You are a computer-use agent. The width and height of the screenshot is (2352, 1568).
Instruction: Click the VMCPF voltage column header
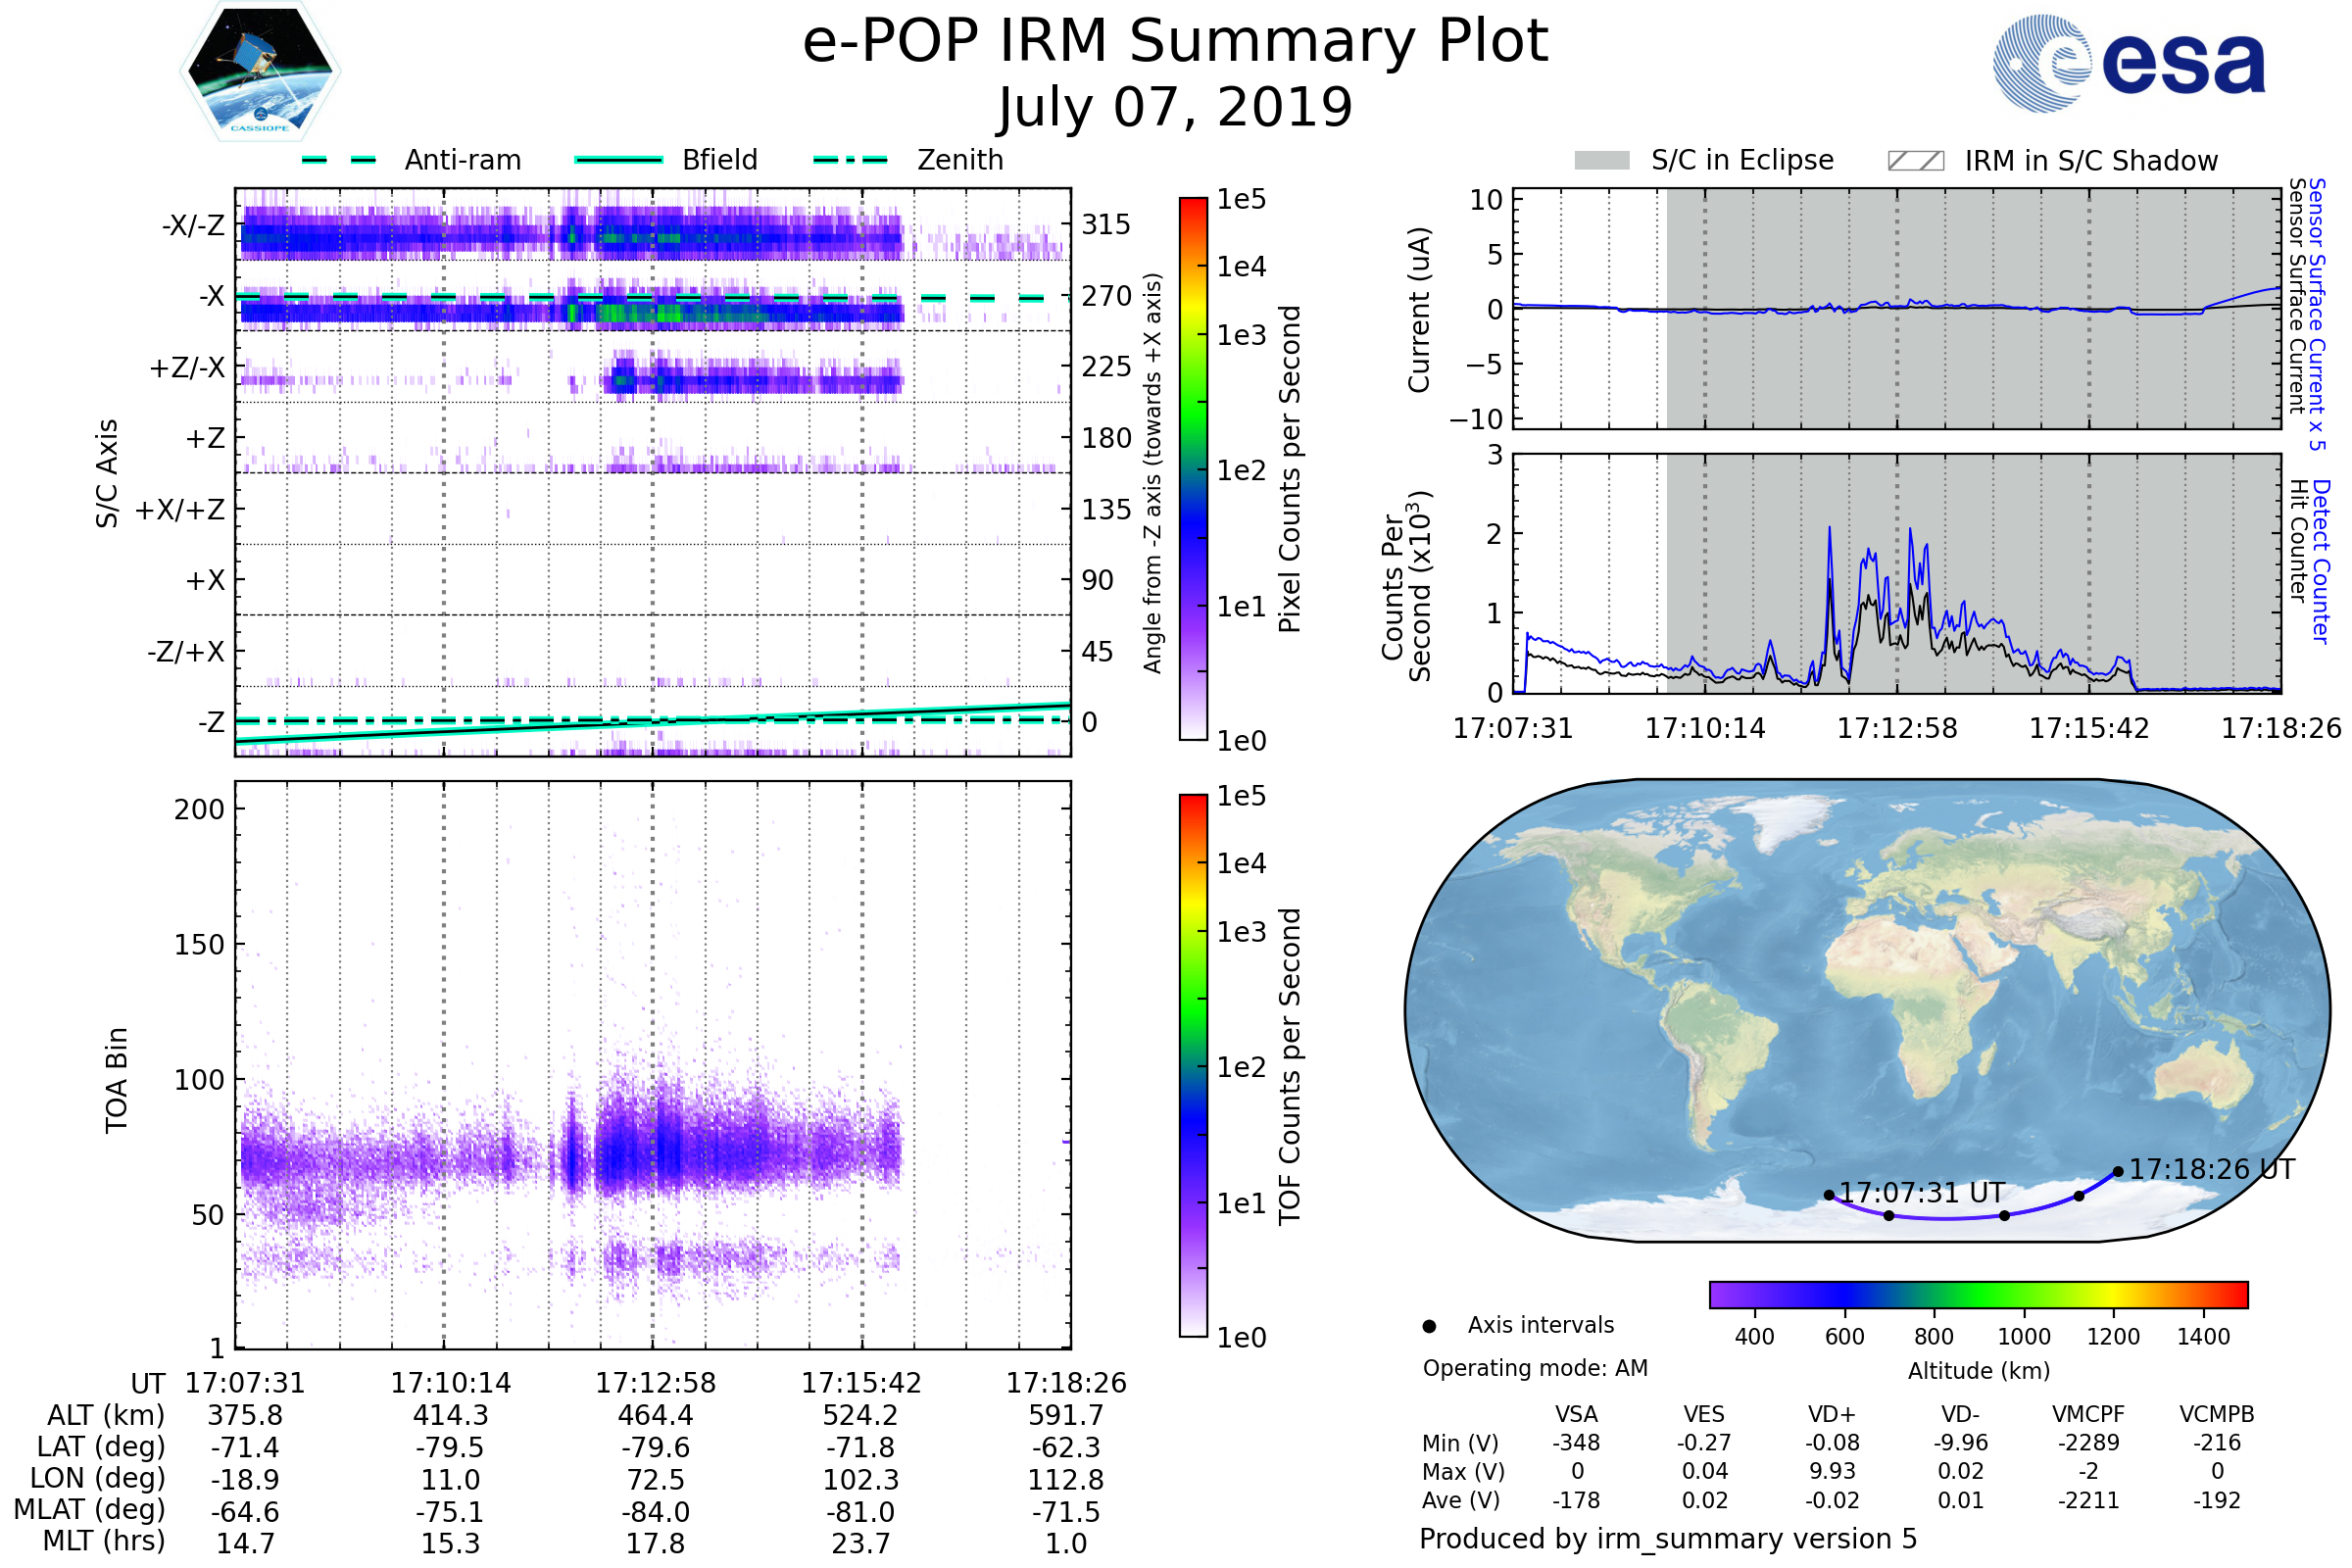click(2088, 1414)
